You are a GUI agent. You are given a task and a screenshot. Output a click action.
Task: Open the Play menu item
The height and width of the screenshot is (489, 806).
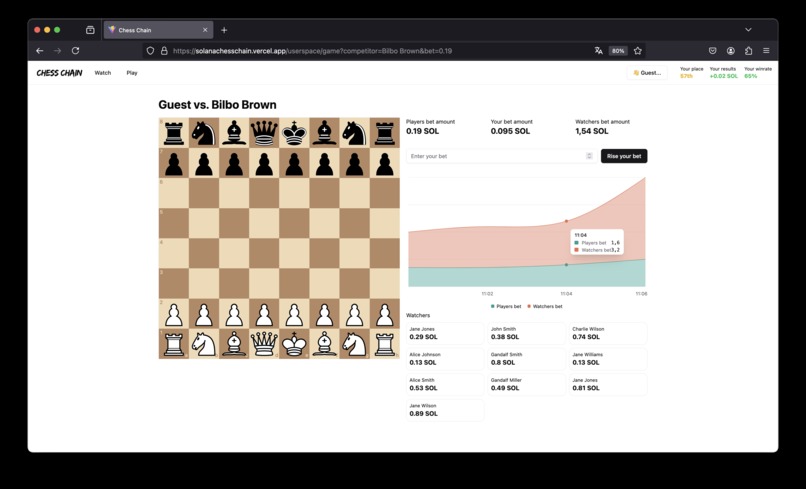coord(132,73)
